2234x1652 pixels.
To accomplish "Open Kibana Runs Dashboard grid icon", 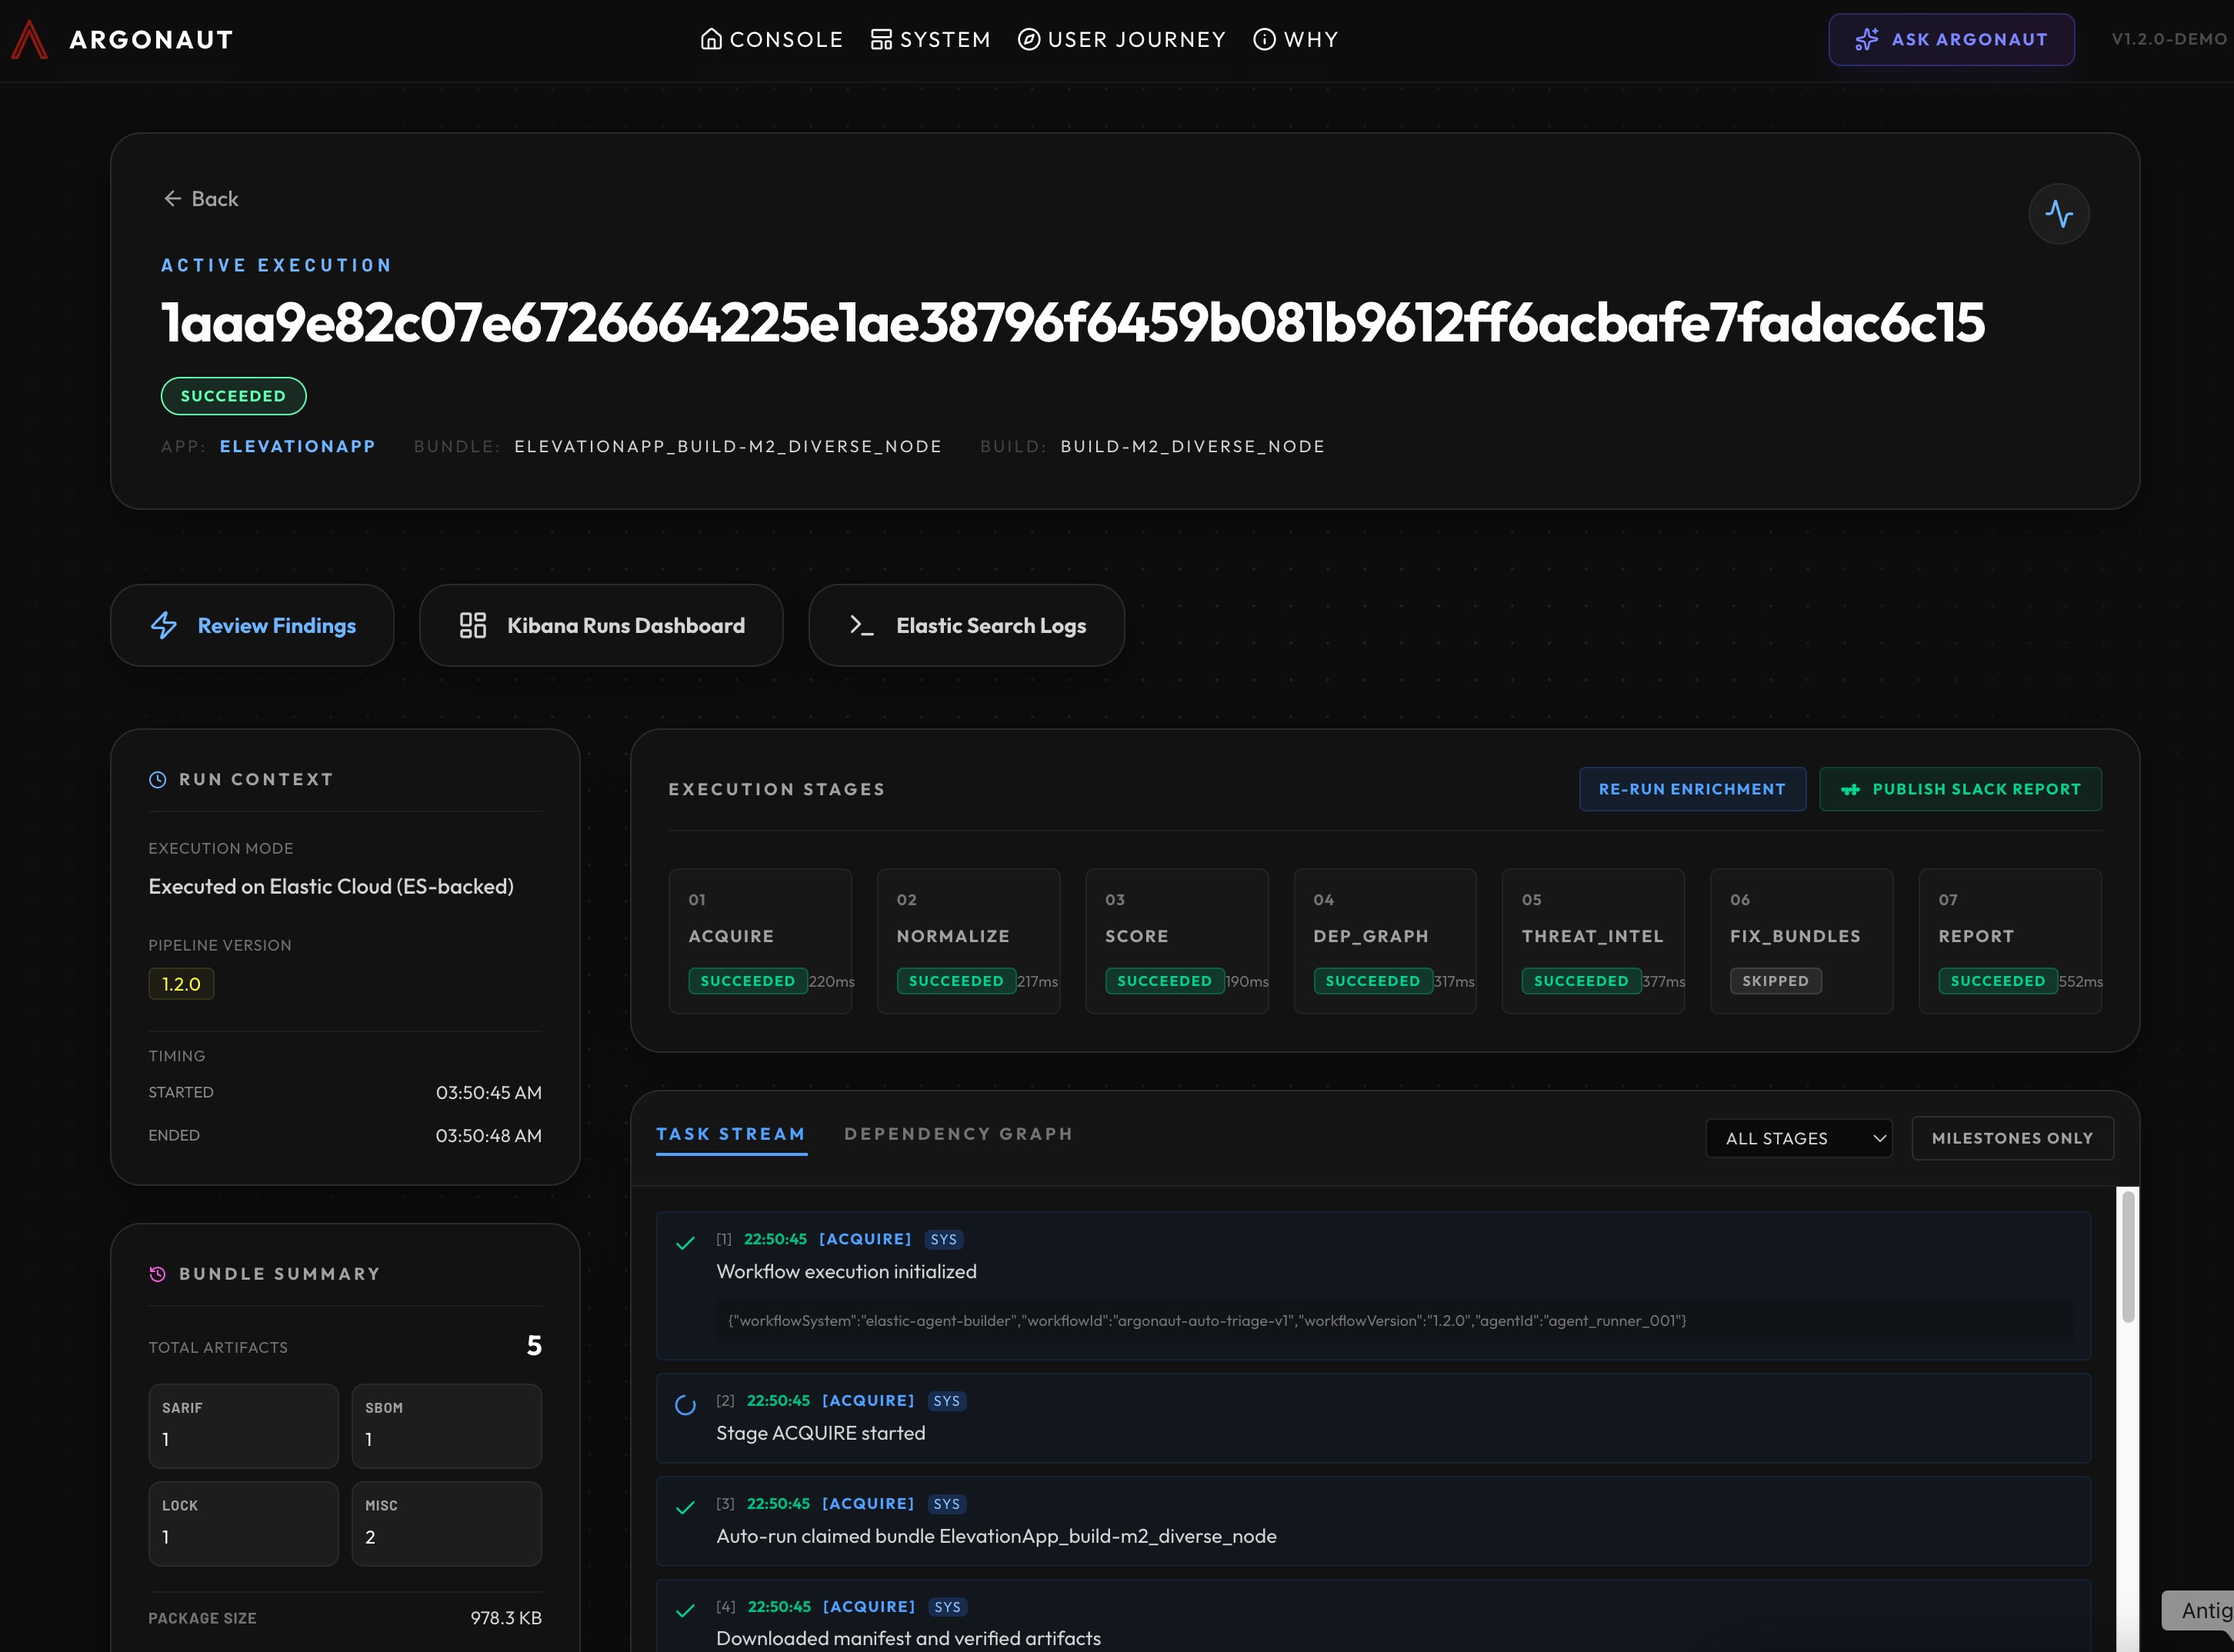I will point(601,626).
